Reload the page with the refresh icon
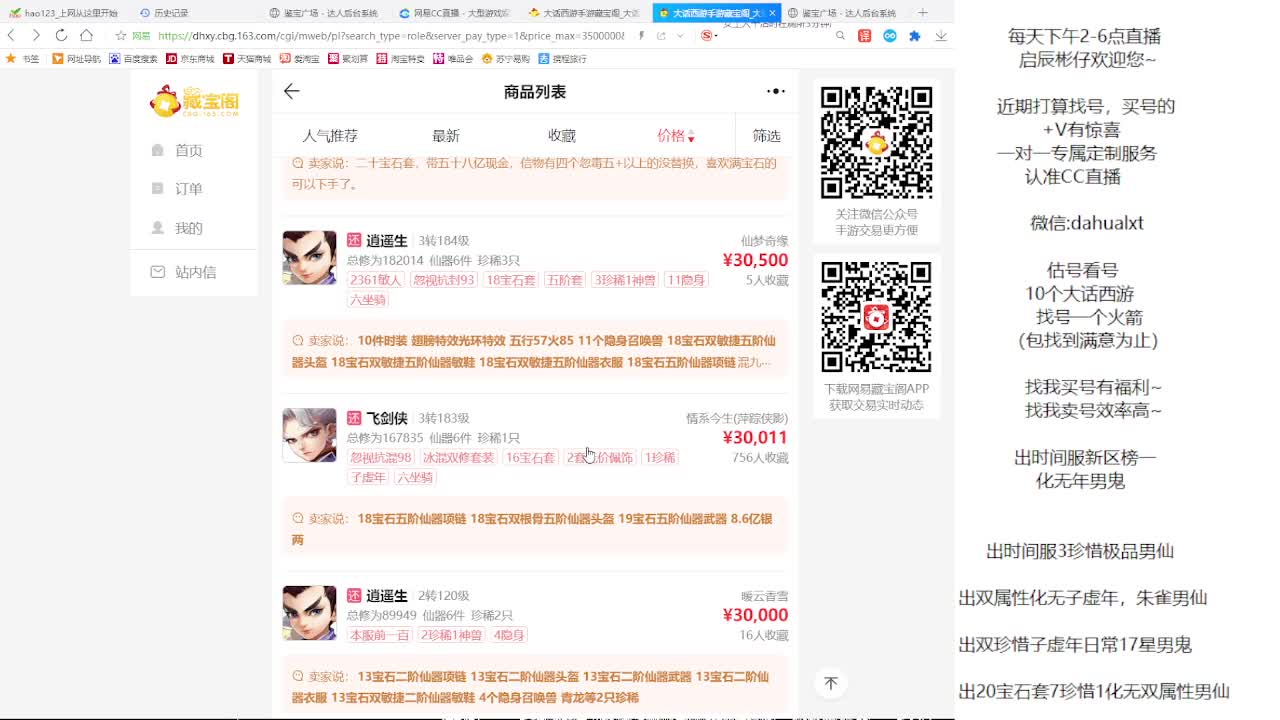The height and width of the screenshot is (720, 1280). pos(61,35)
